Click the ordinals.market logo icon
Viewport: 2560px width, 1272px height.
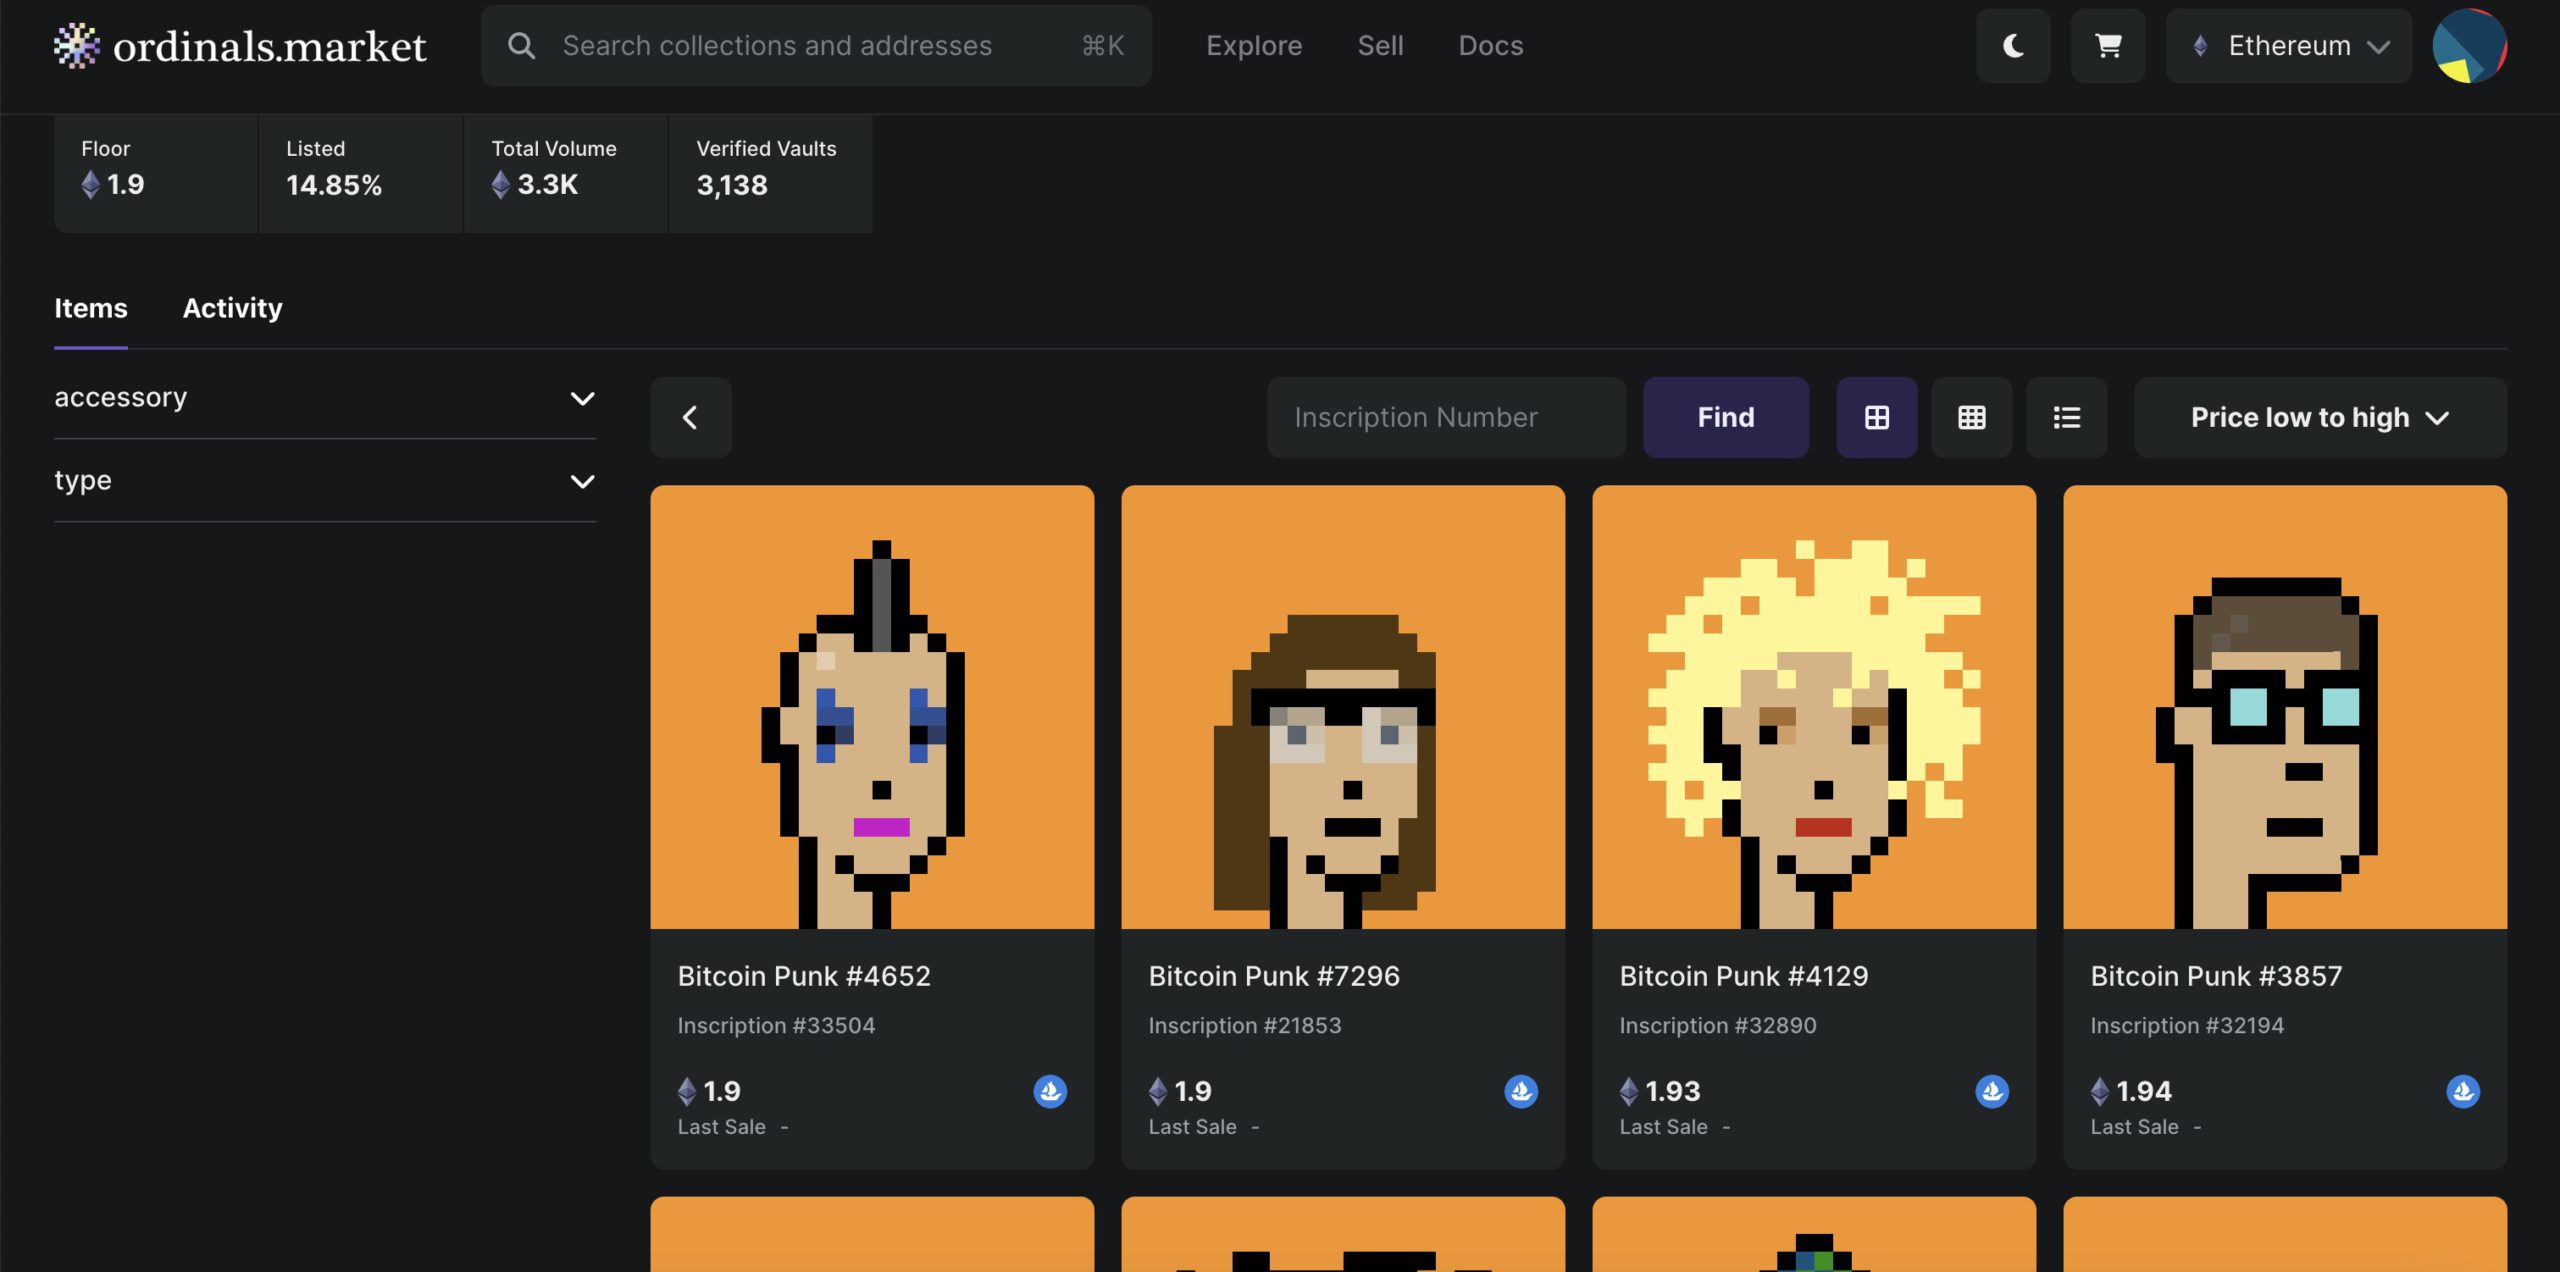click(x=77, y=46)
